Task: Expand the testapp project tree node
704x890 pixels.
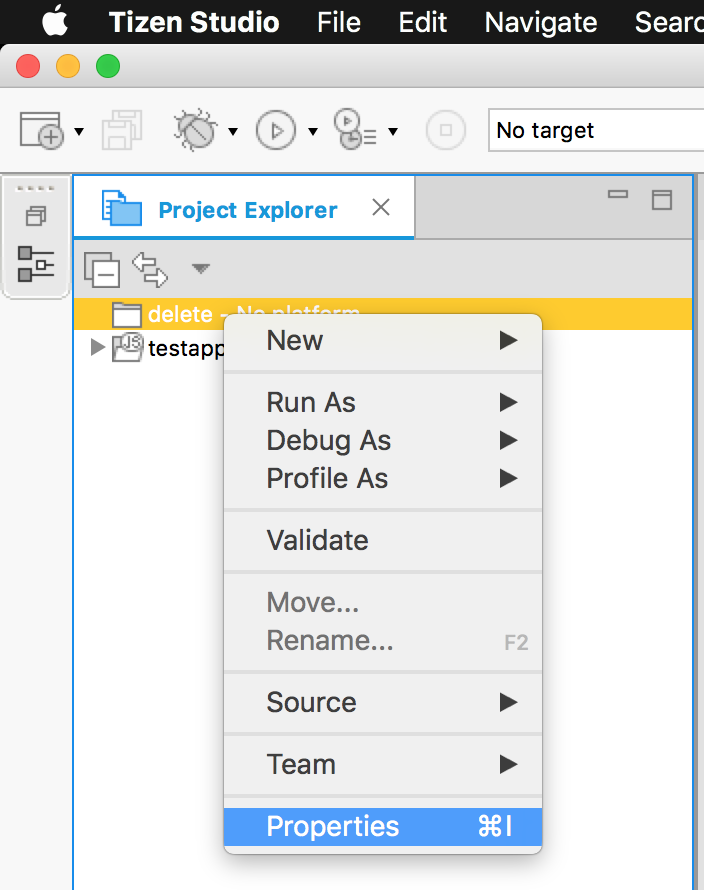Action: pos(98,348)
